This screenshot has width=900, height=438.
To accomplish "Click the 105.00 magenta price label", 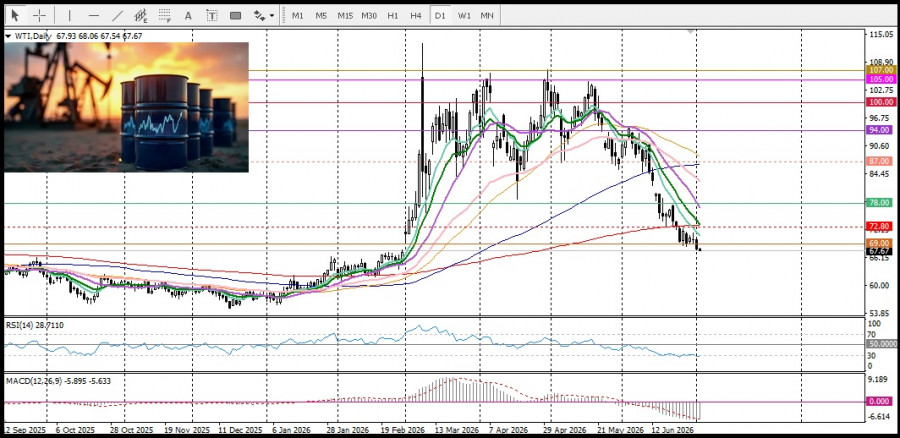I will tap(881, 79).
